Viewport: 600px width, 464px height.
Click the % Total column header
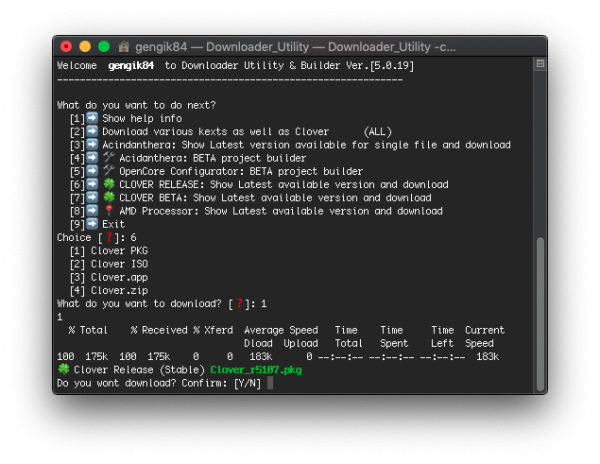pyautogui.click(x=88, y=330)
